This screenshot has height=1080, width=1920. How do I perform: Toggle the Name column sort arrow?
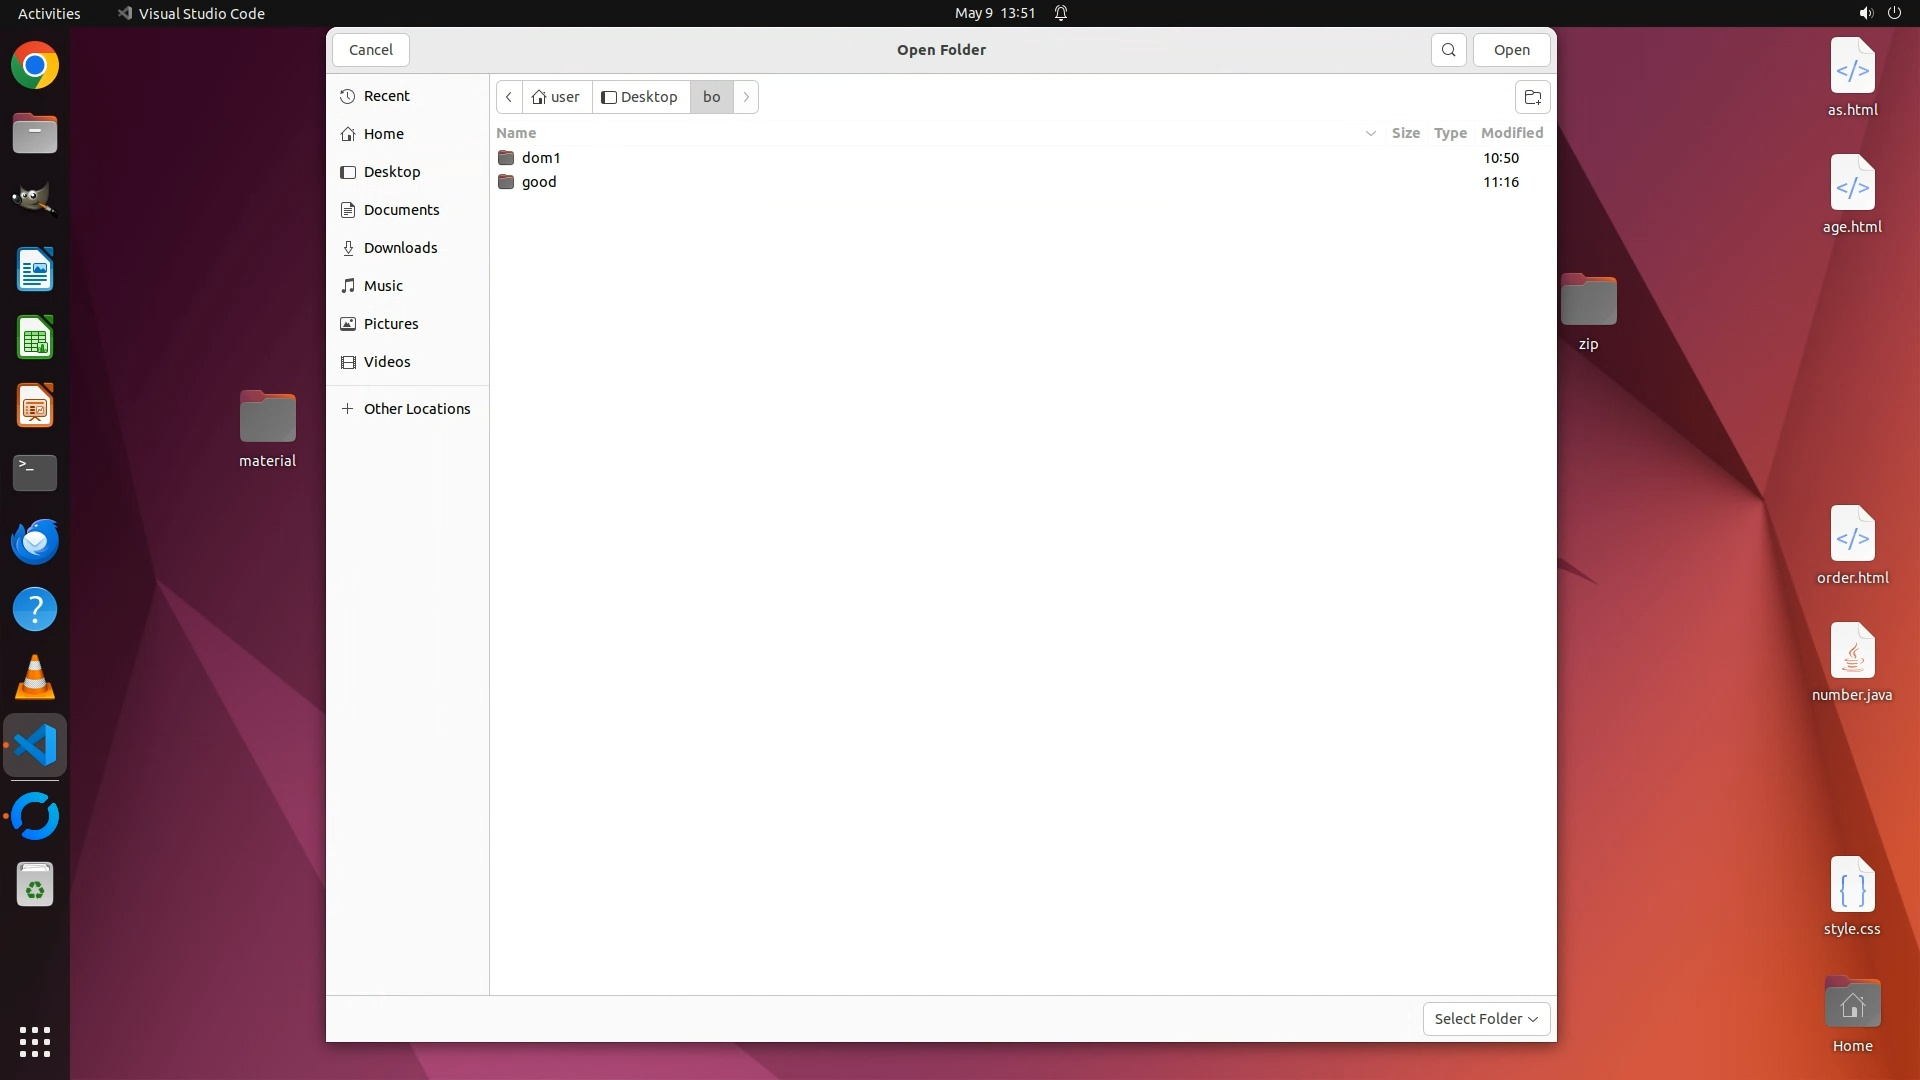click(x=1370, y=133)
